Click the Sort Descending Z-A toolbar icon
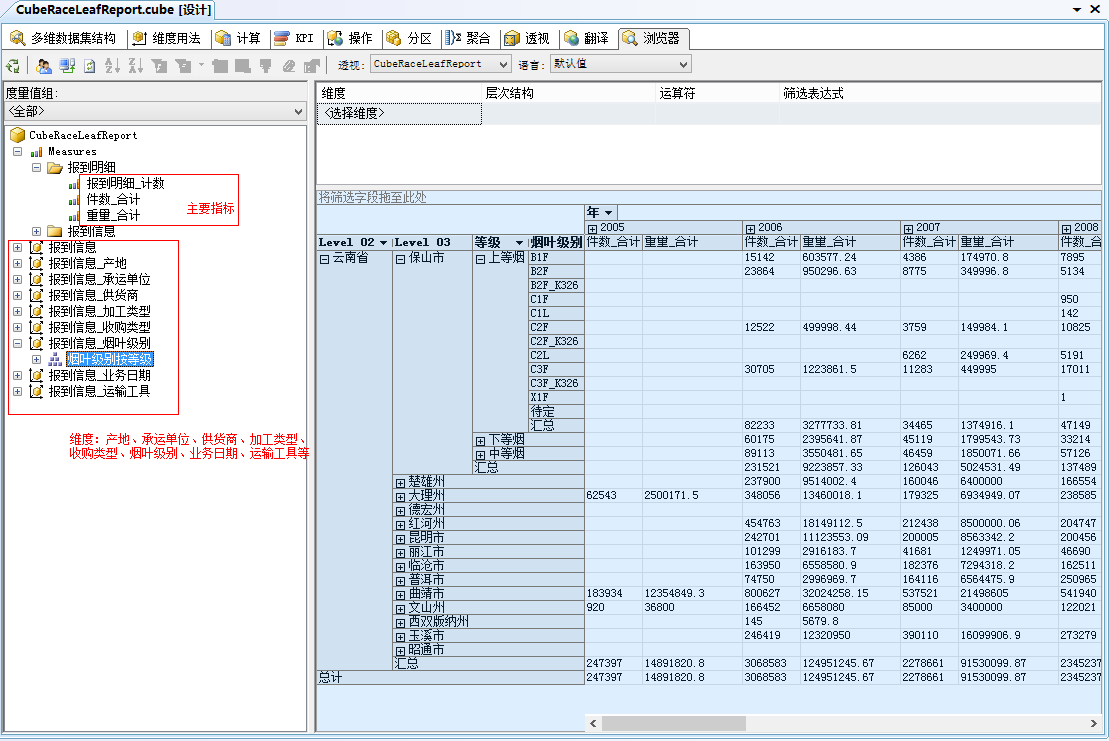Screen dimensions: 1109x741 coord(135,65)
